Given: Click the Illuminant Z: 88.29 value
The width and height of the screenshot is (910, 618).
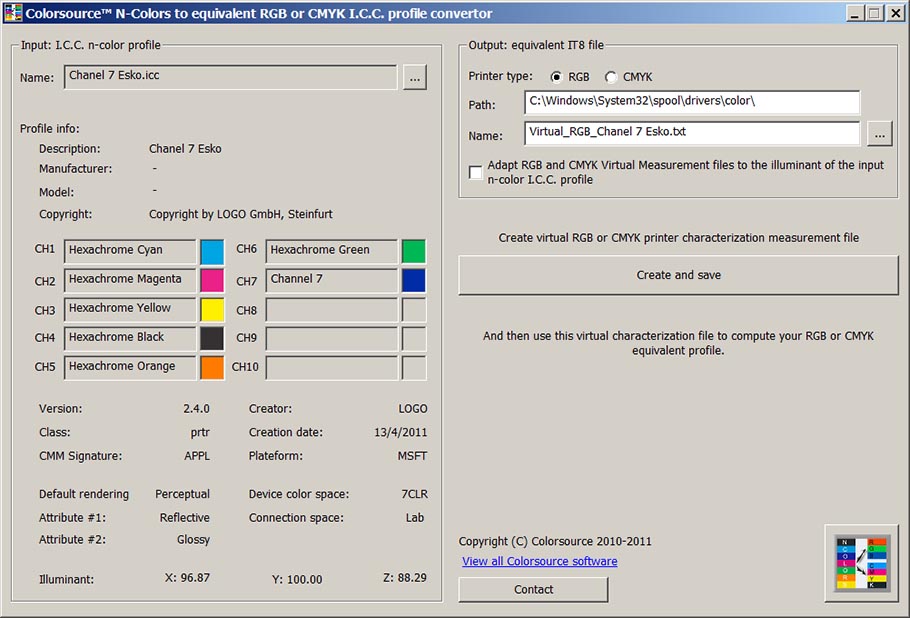Looking at the screenshot, I should (x=405, y=578).
